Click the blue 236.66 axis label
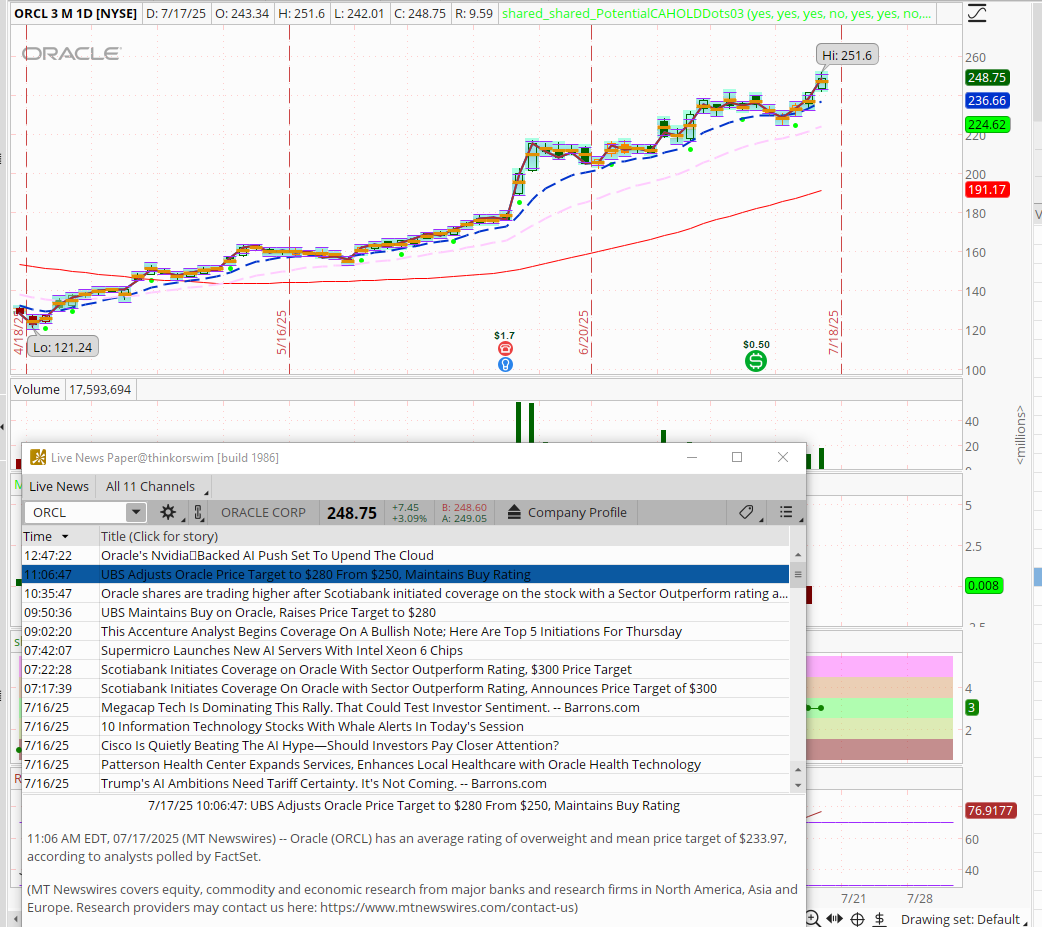1042x927 pixels. tap(987, 100)
